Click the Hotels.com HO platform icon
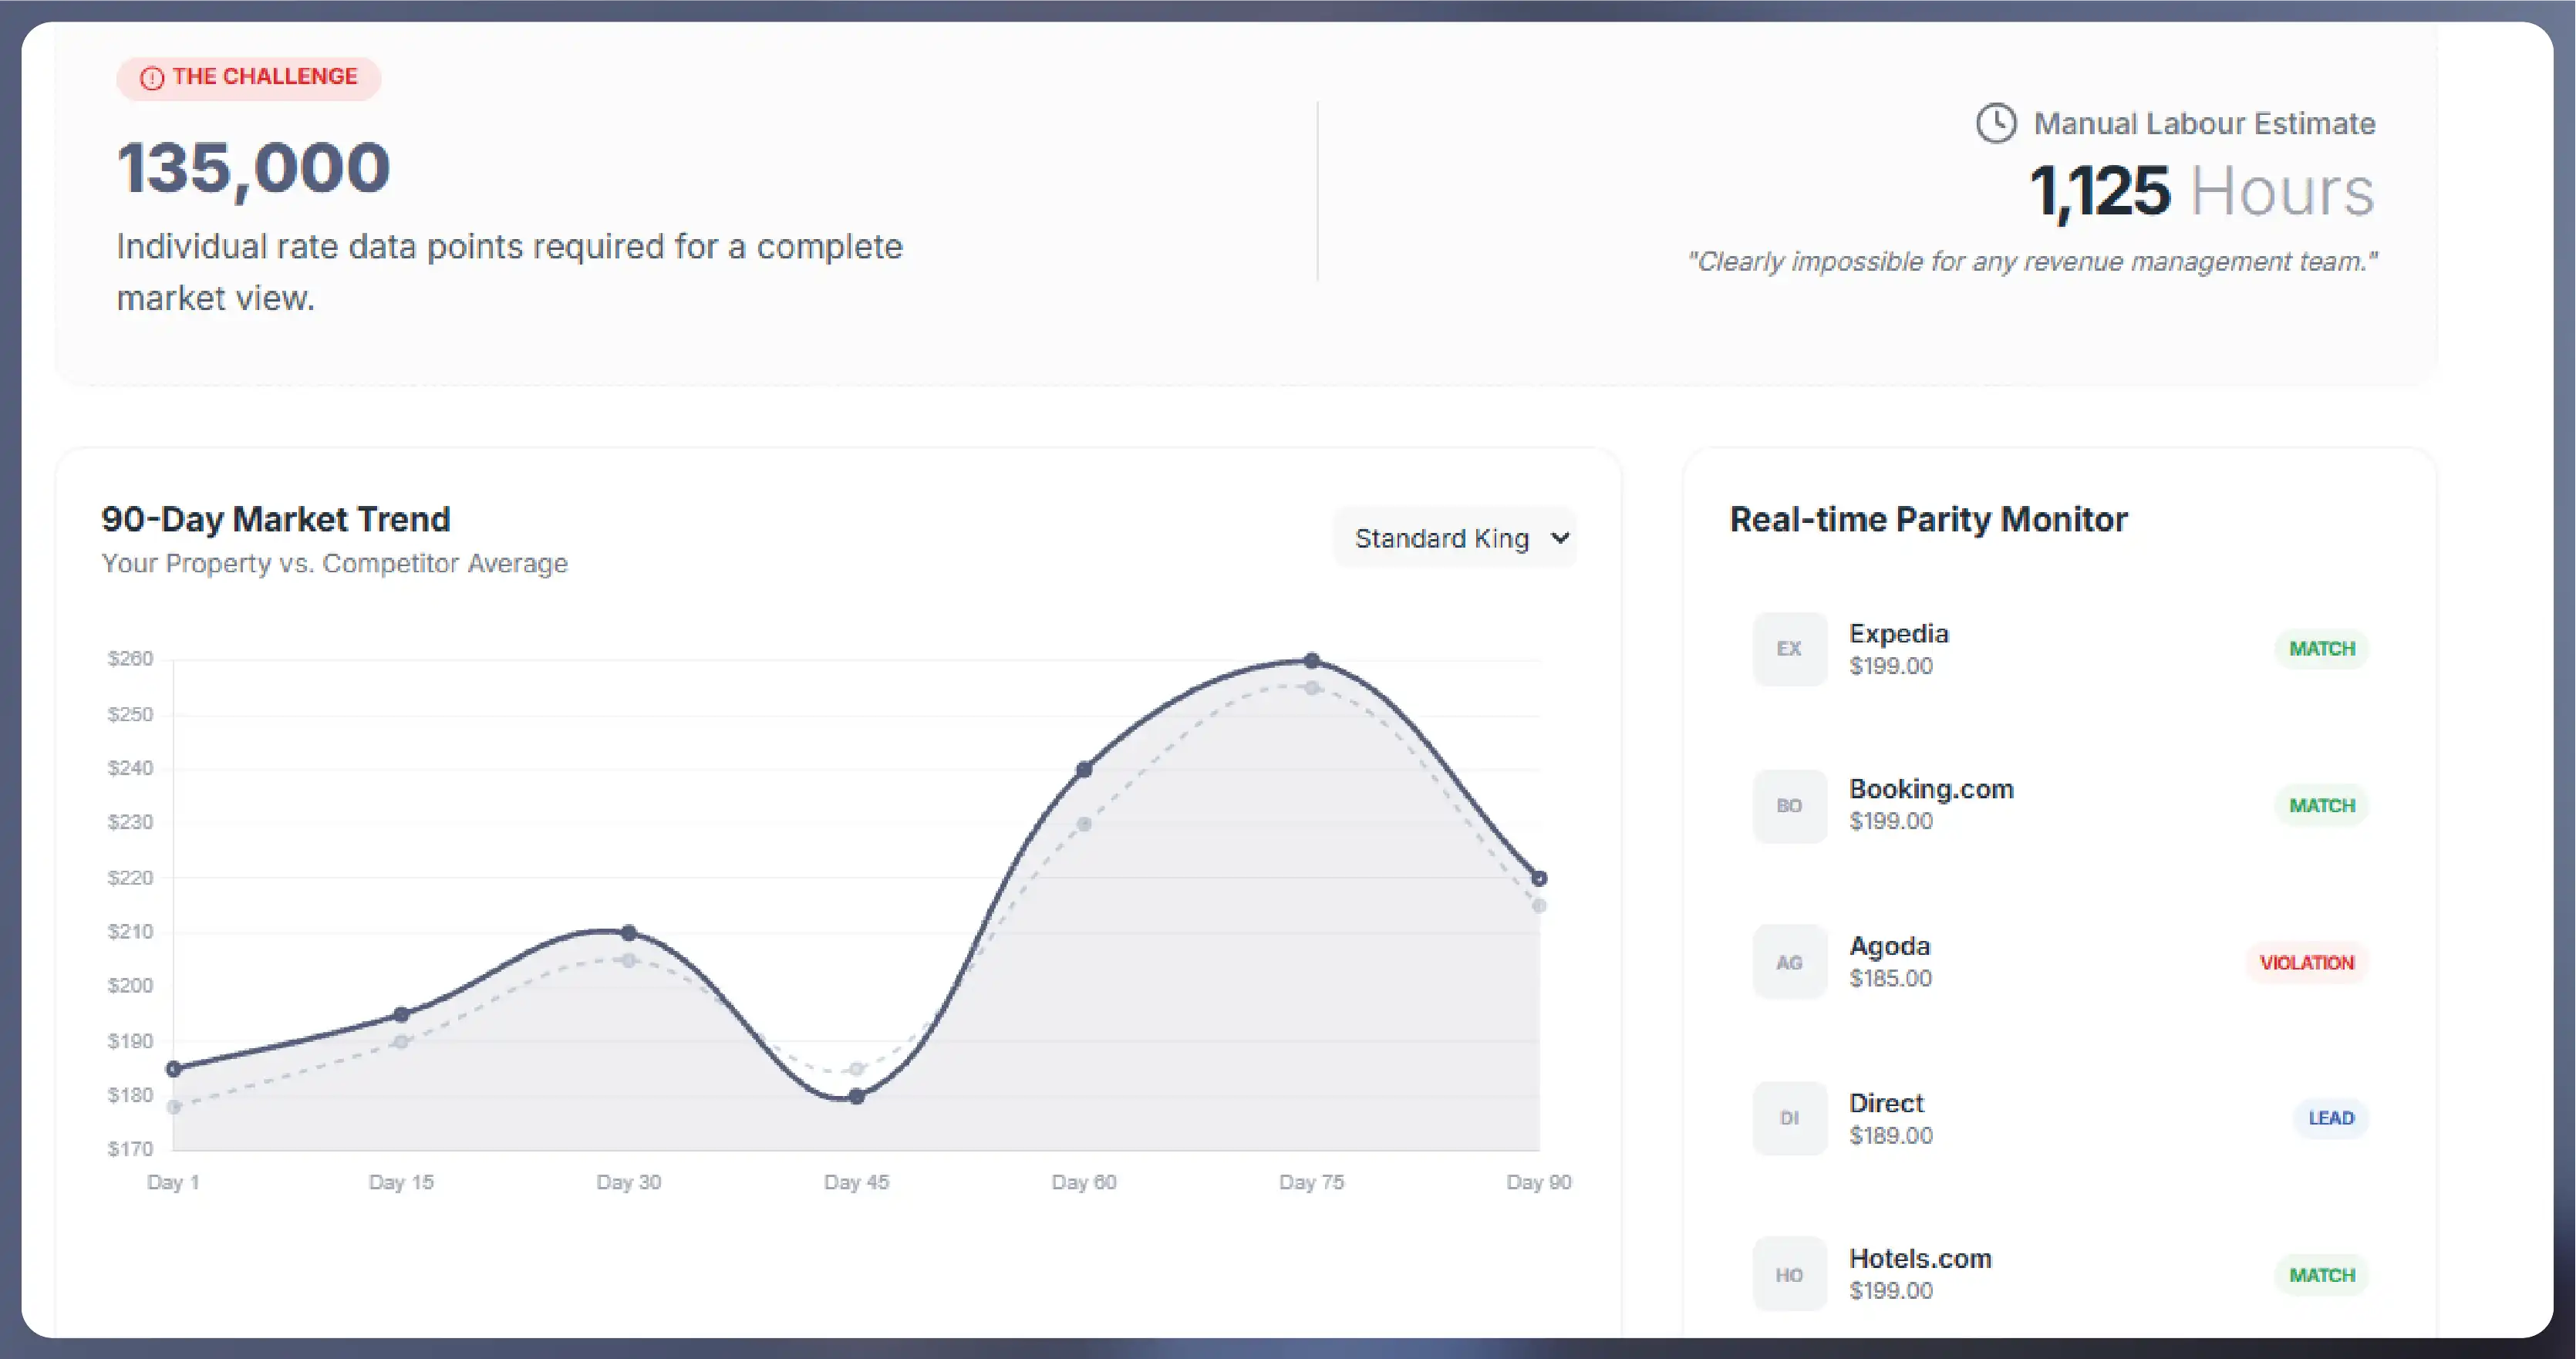The height and width of the screenshot is (1359, 2576). coord(1789,1273)
